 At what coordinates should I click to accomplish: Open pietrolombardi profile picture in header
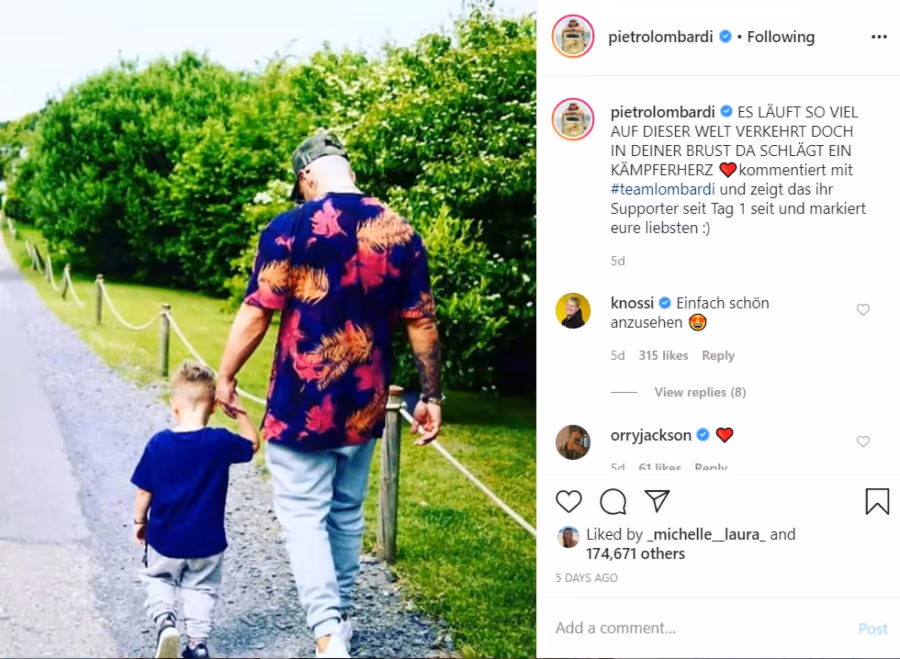click(x=573, y=37)
